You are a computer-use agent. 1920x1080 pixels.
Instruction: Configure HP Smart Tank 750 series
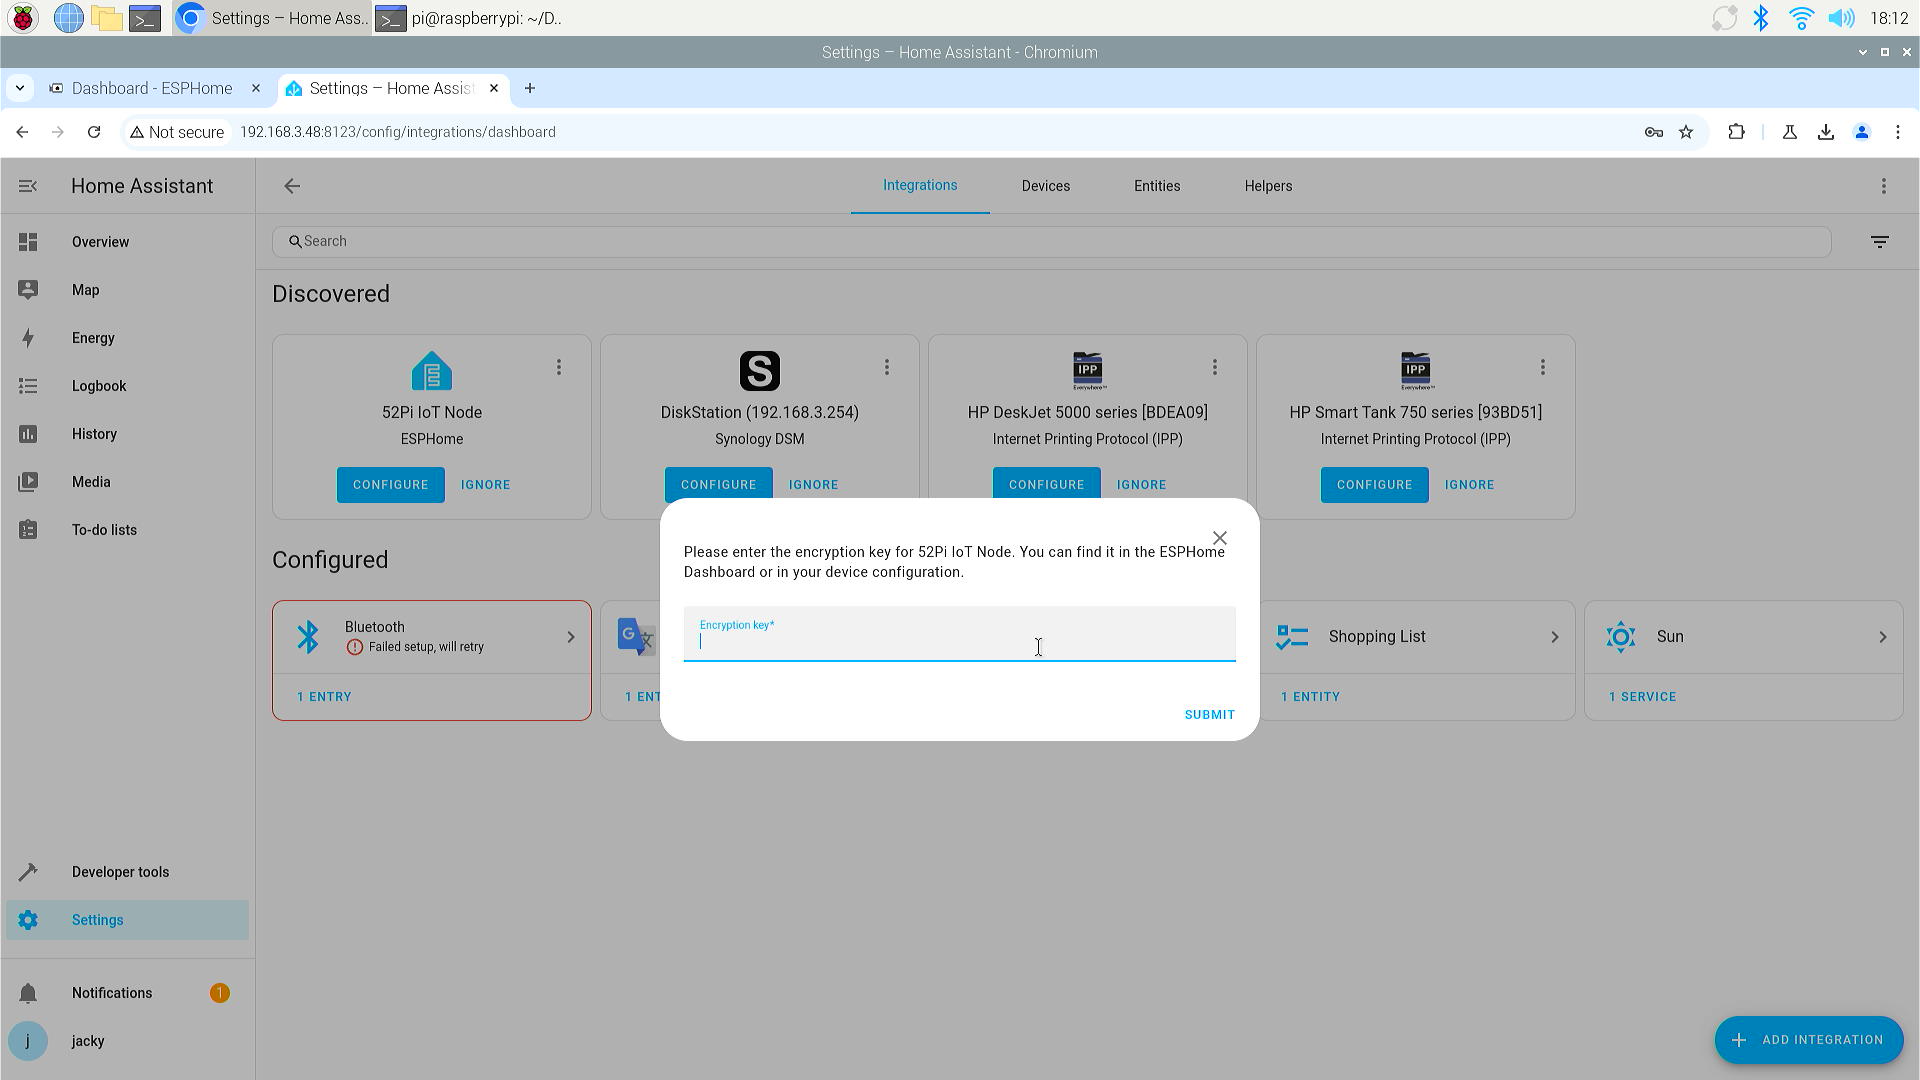pos(1374,485)
